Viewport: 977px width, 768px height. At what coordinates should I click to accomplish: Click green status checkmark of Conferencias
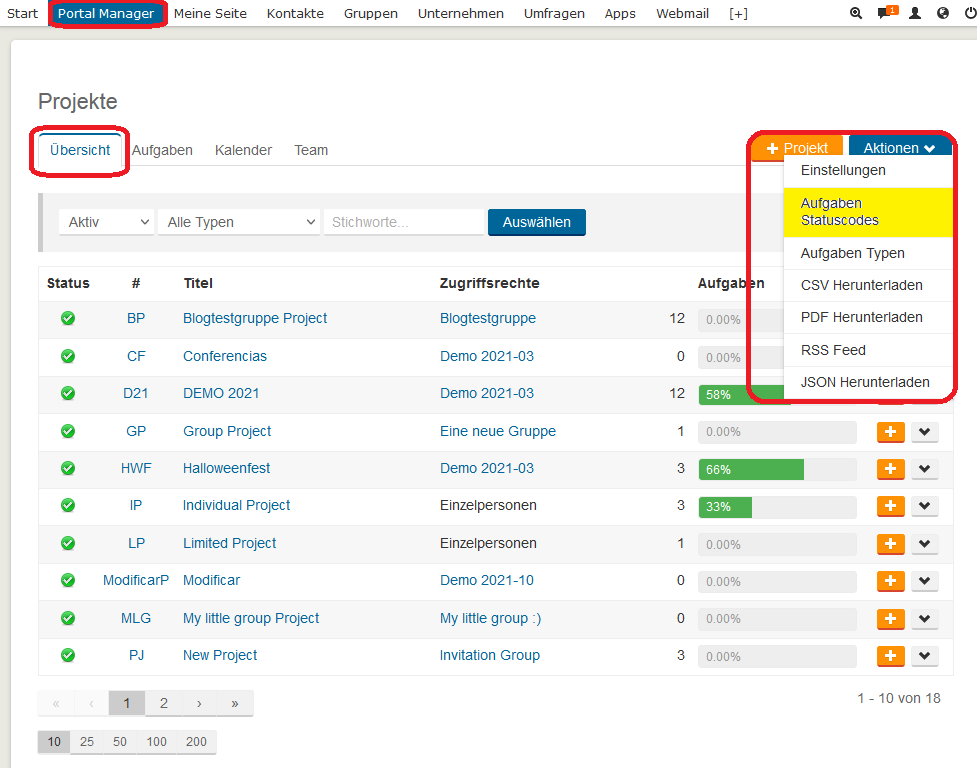[x=68, y=356]
